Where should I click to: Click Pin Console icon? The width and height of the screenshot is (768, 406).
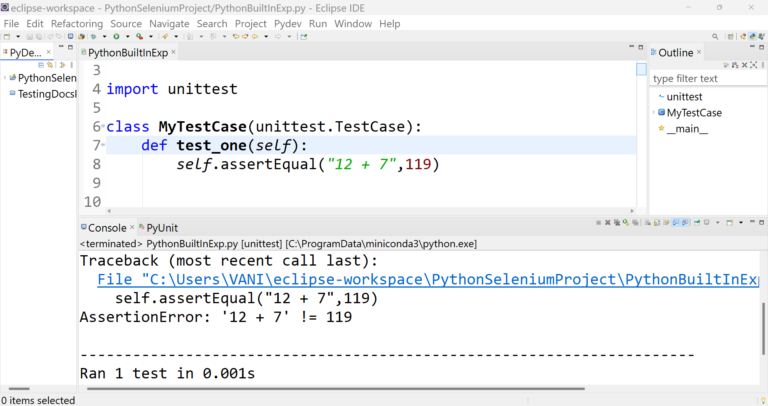tap(697, 222)
